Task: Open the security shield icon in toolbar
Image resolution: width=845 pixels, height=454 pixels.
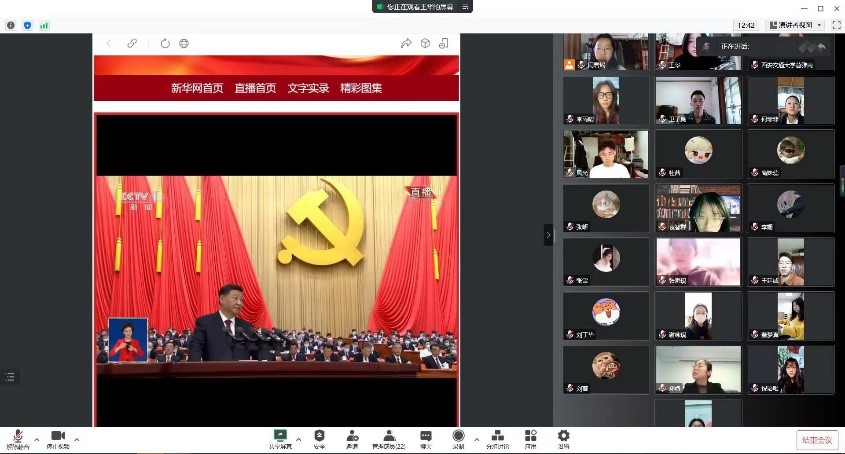Action: (x=319, y=436)
